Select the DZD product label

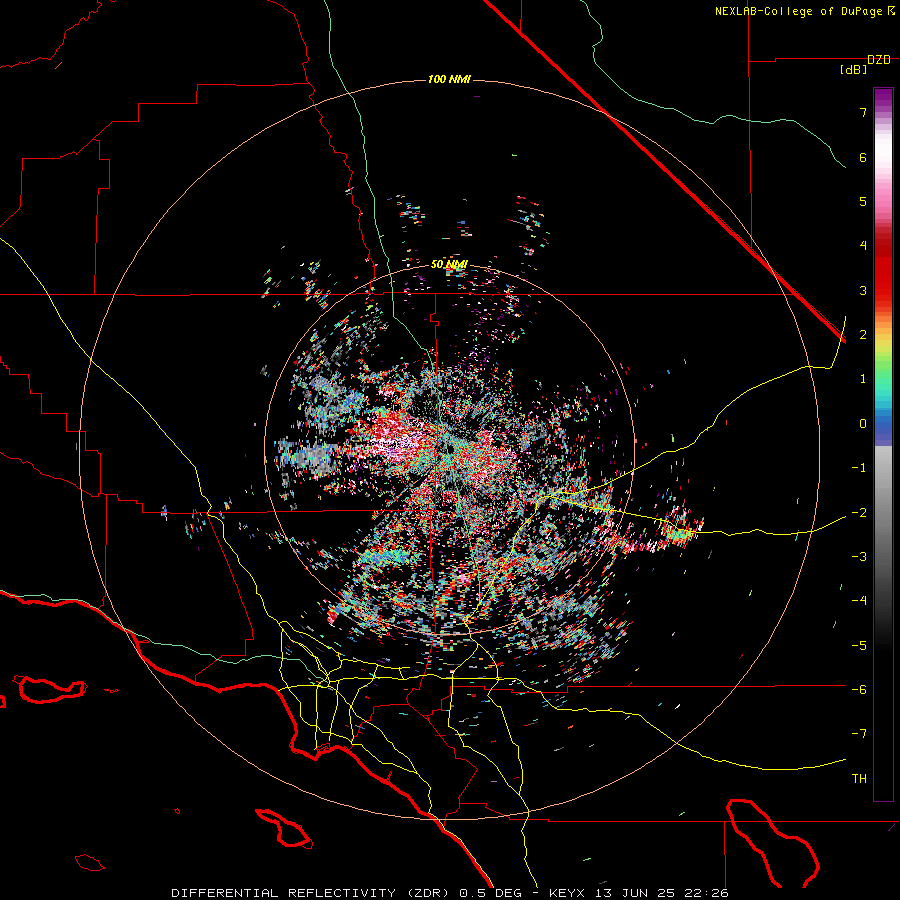879,60
